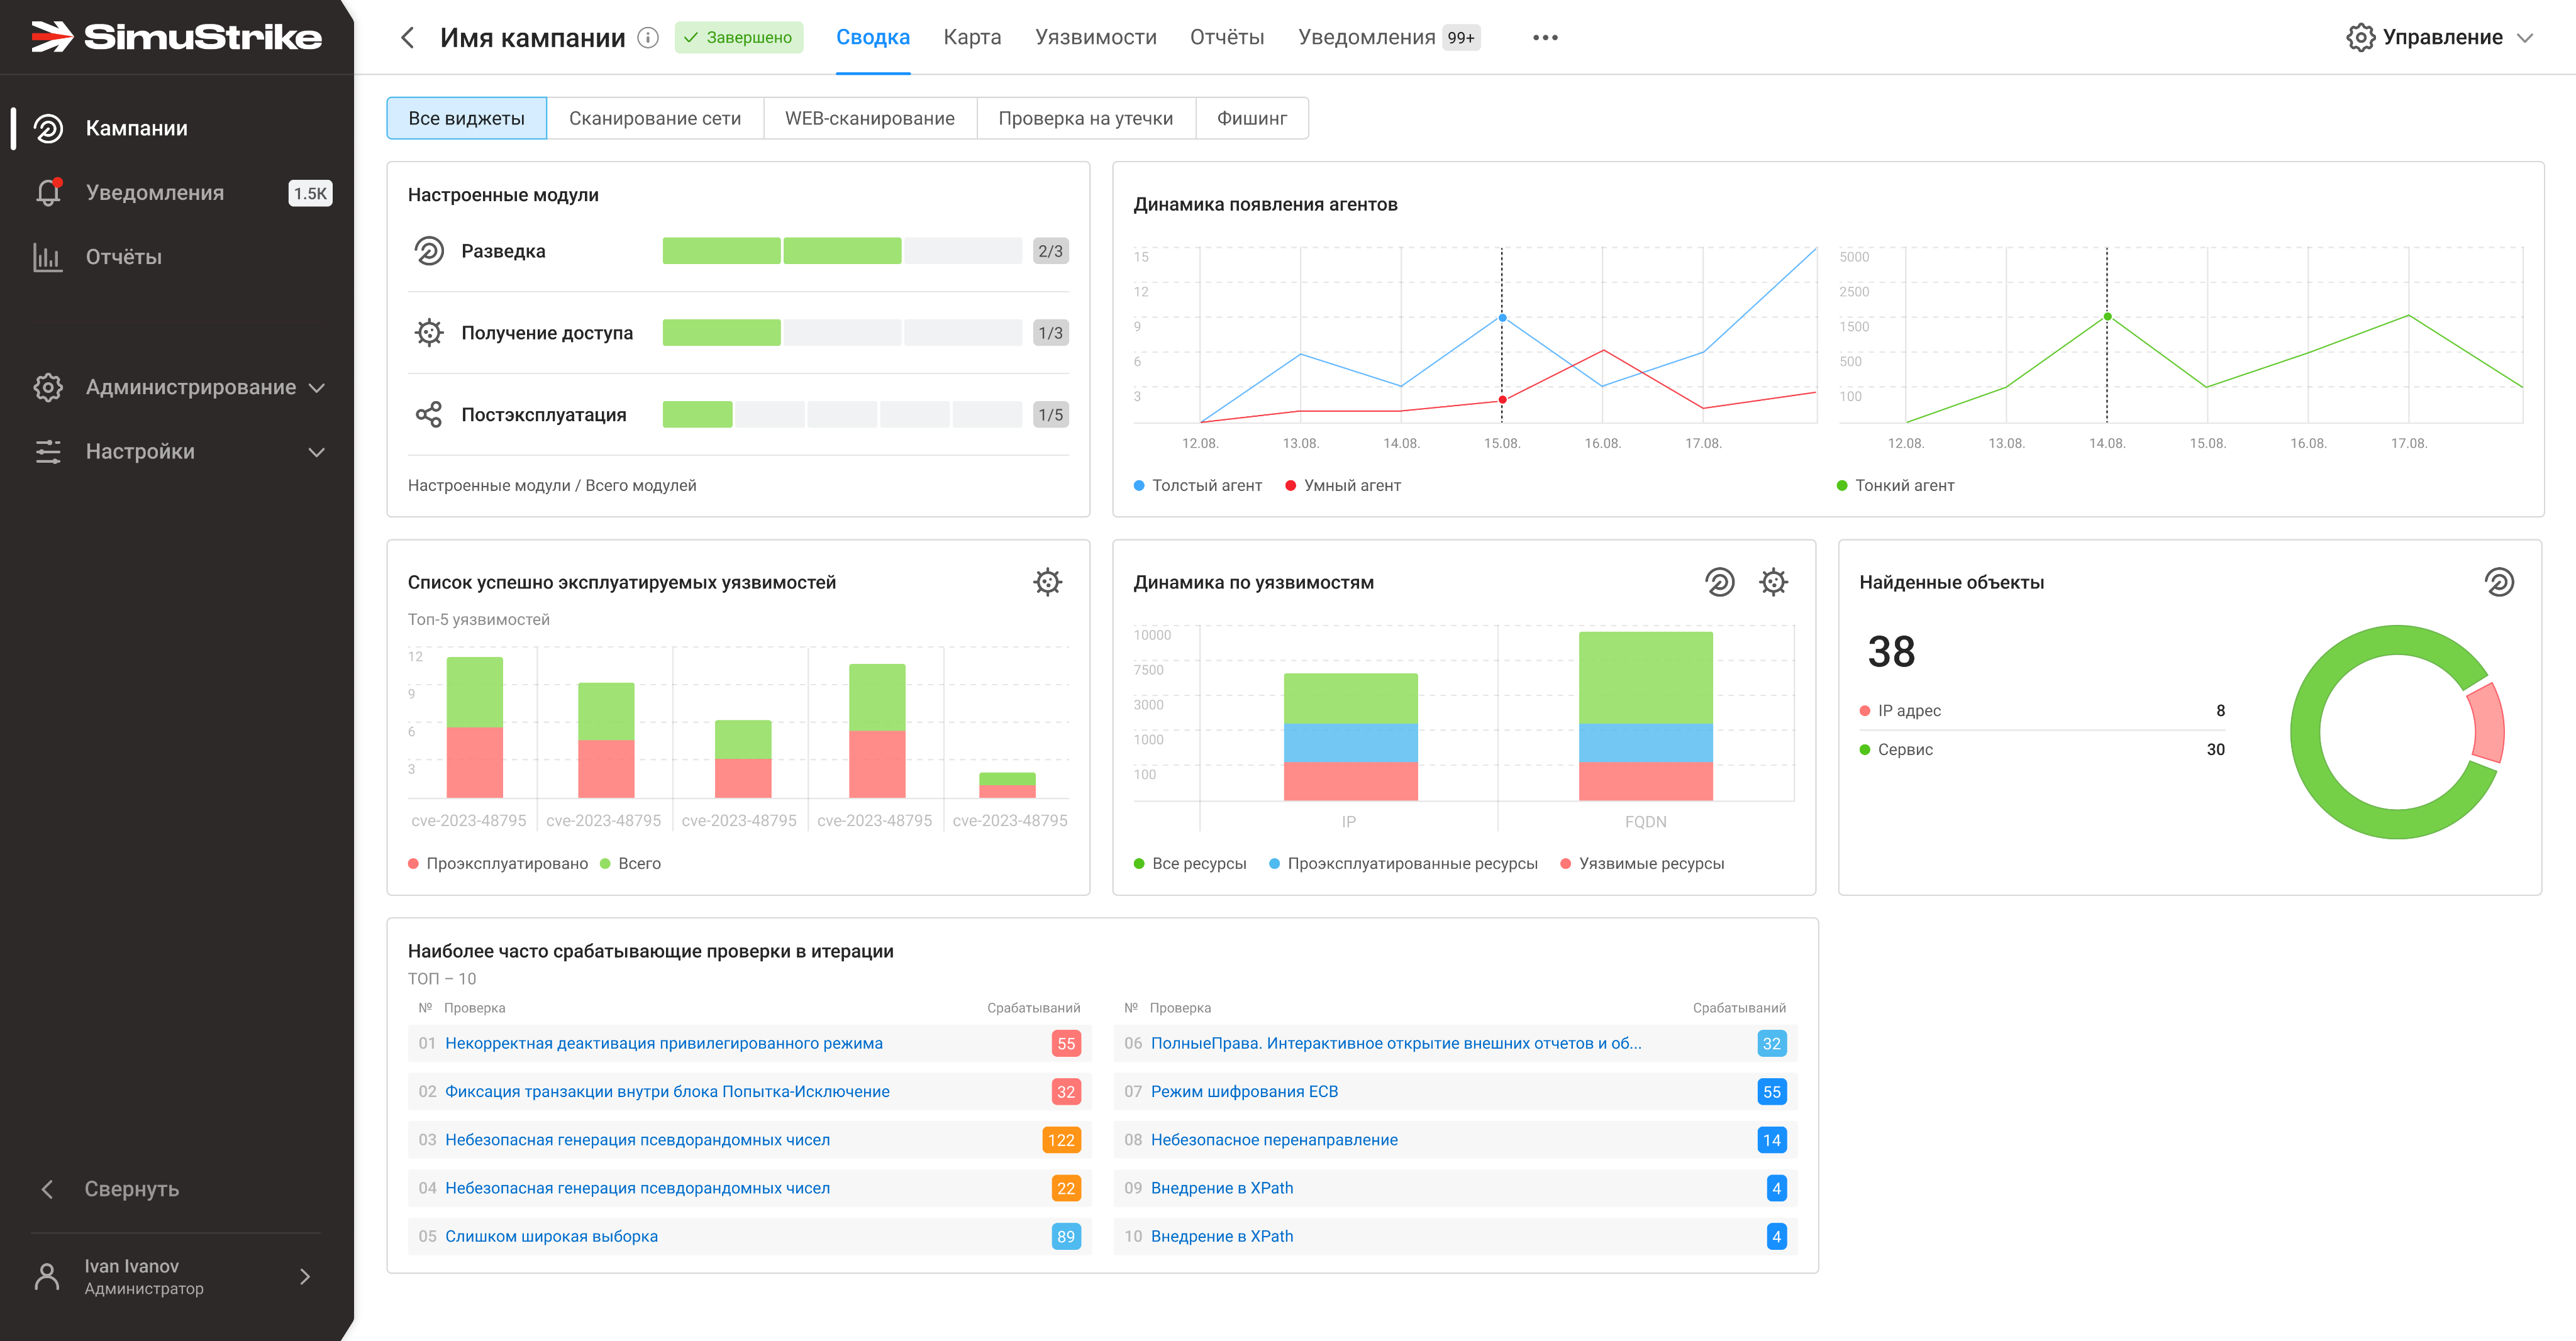The height and width of the screenshot is (1341, 2576).
Task: Expand the Администрирование sidebar section
Action: click(178, 387)
